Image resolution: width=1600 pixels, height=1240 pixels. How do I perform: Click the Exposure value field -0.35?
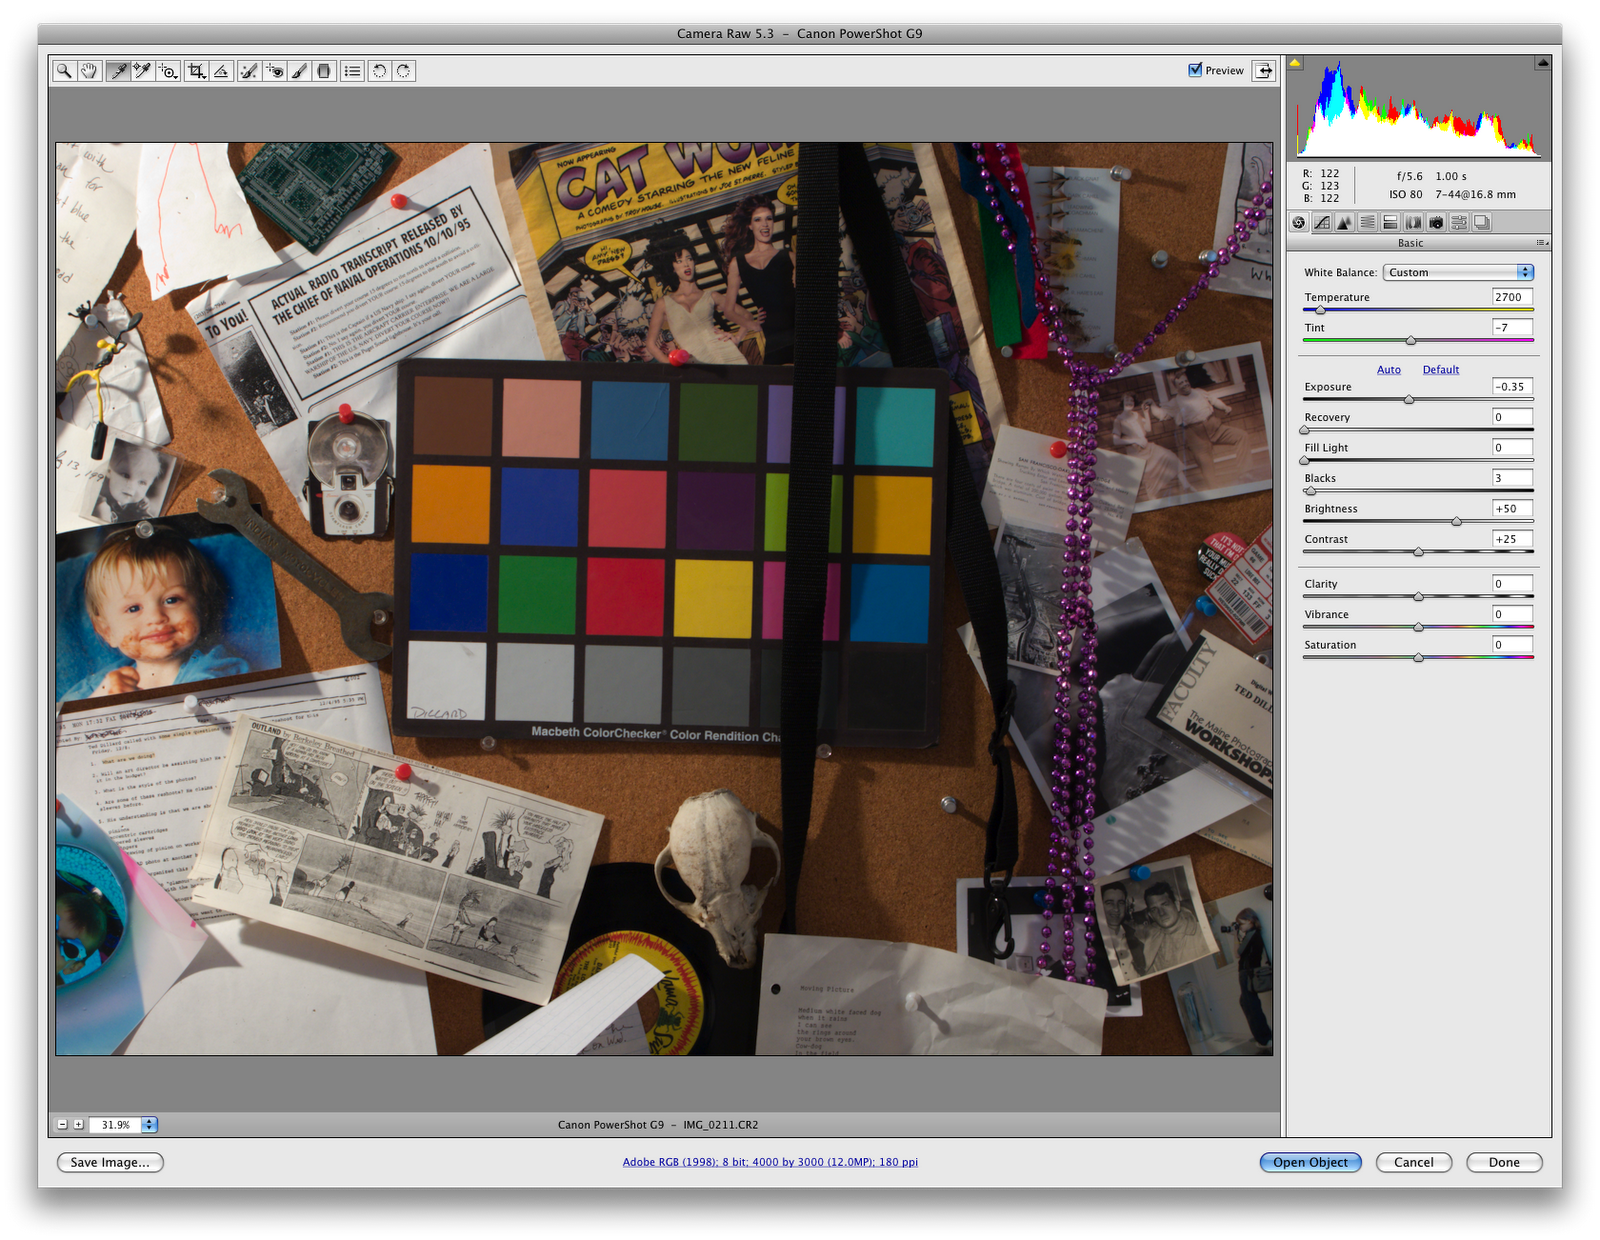(1512, 386)
